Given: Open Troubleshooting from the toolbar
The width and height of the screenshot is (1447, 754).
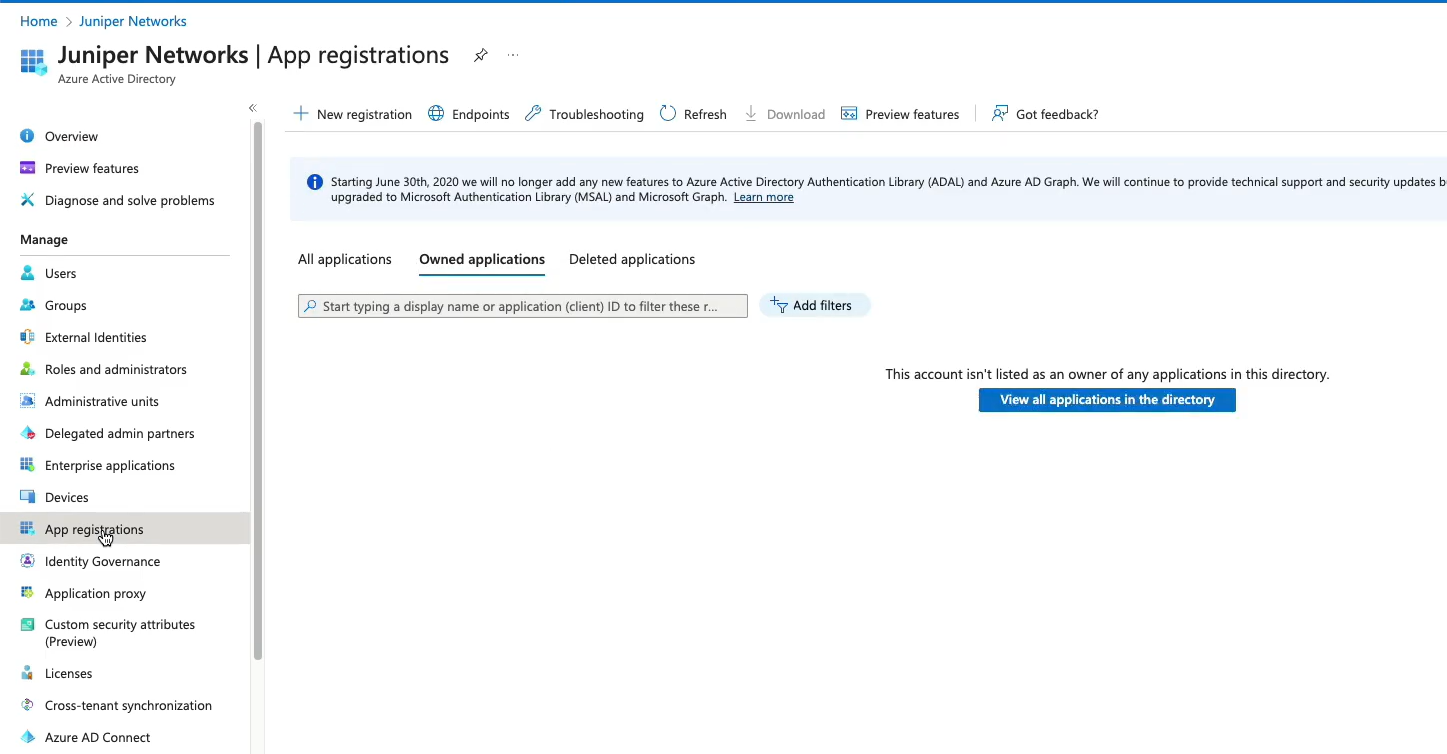Looking at the screenshot, I should [x=585, y=114].
